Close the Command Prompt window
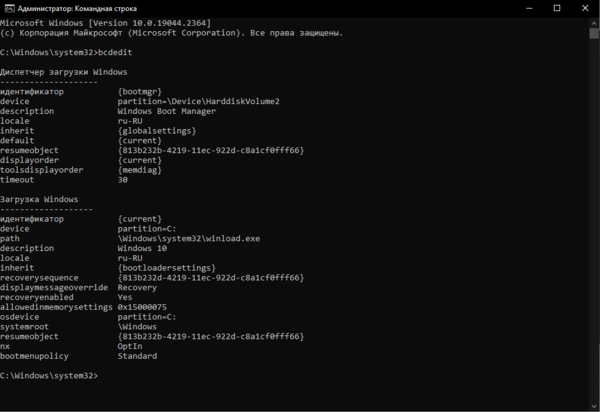Viewport: 600px width, 412px height. click(x=585, y=9)
